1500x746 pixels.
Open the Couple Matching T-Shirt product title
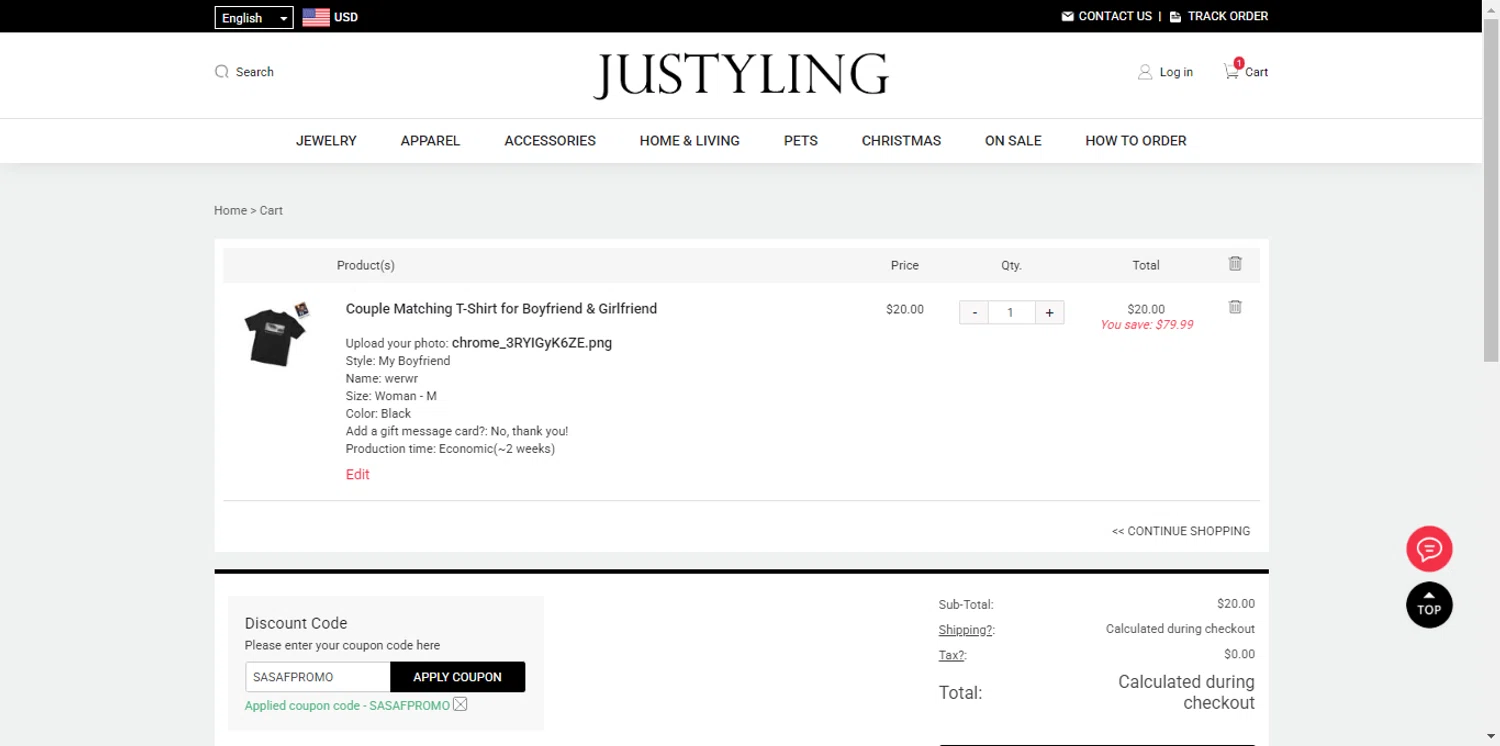[501, 309]
